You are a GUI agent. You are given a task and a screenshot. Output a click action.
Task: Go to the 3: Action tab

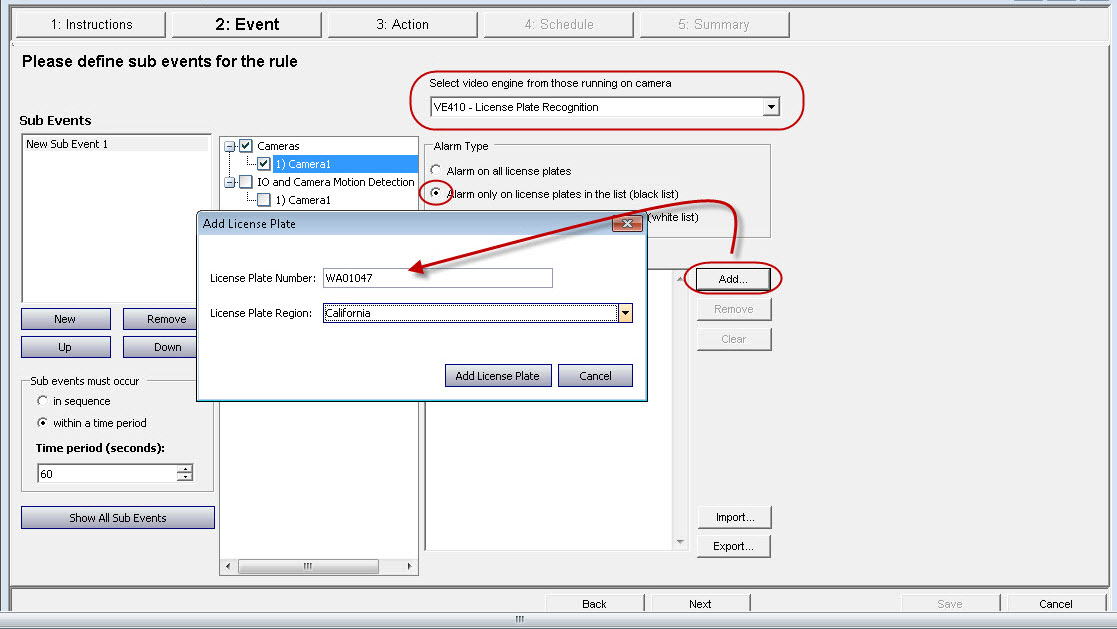click(402, 24)
